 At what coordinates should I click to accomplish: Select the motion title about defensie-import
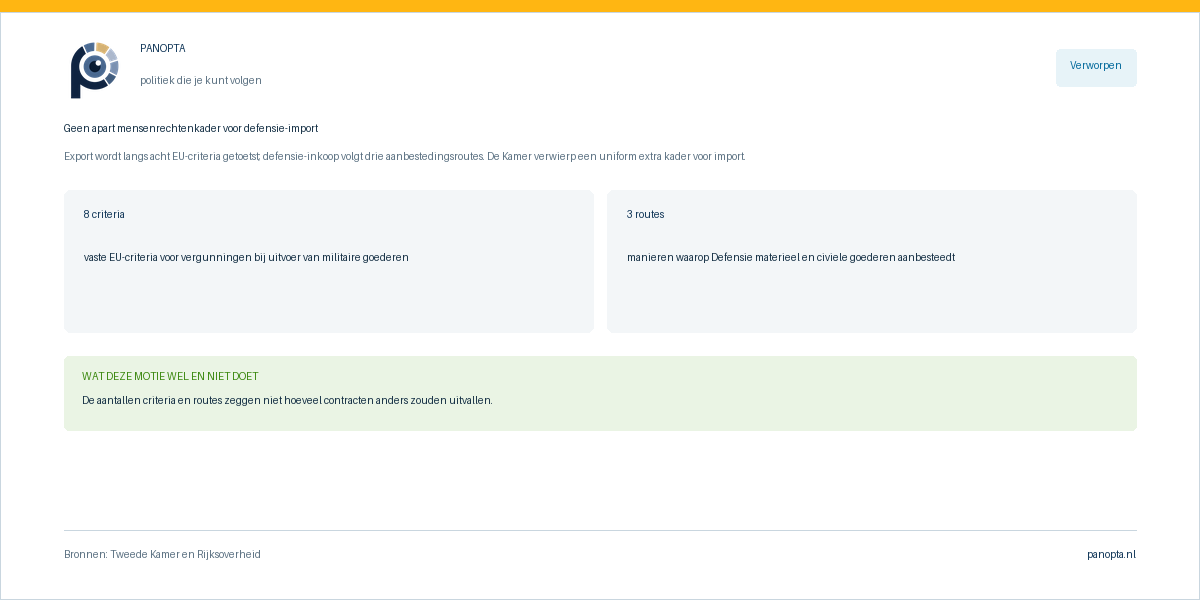[191, 128]
